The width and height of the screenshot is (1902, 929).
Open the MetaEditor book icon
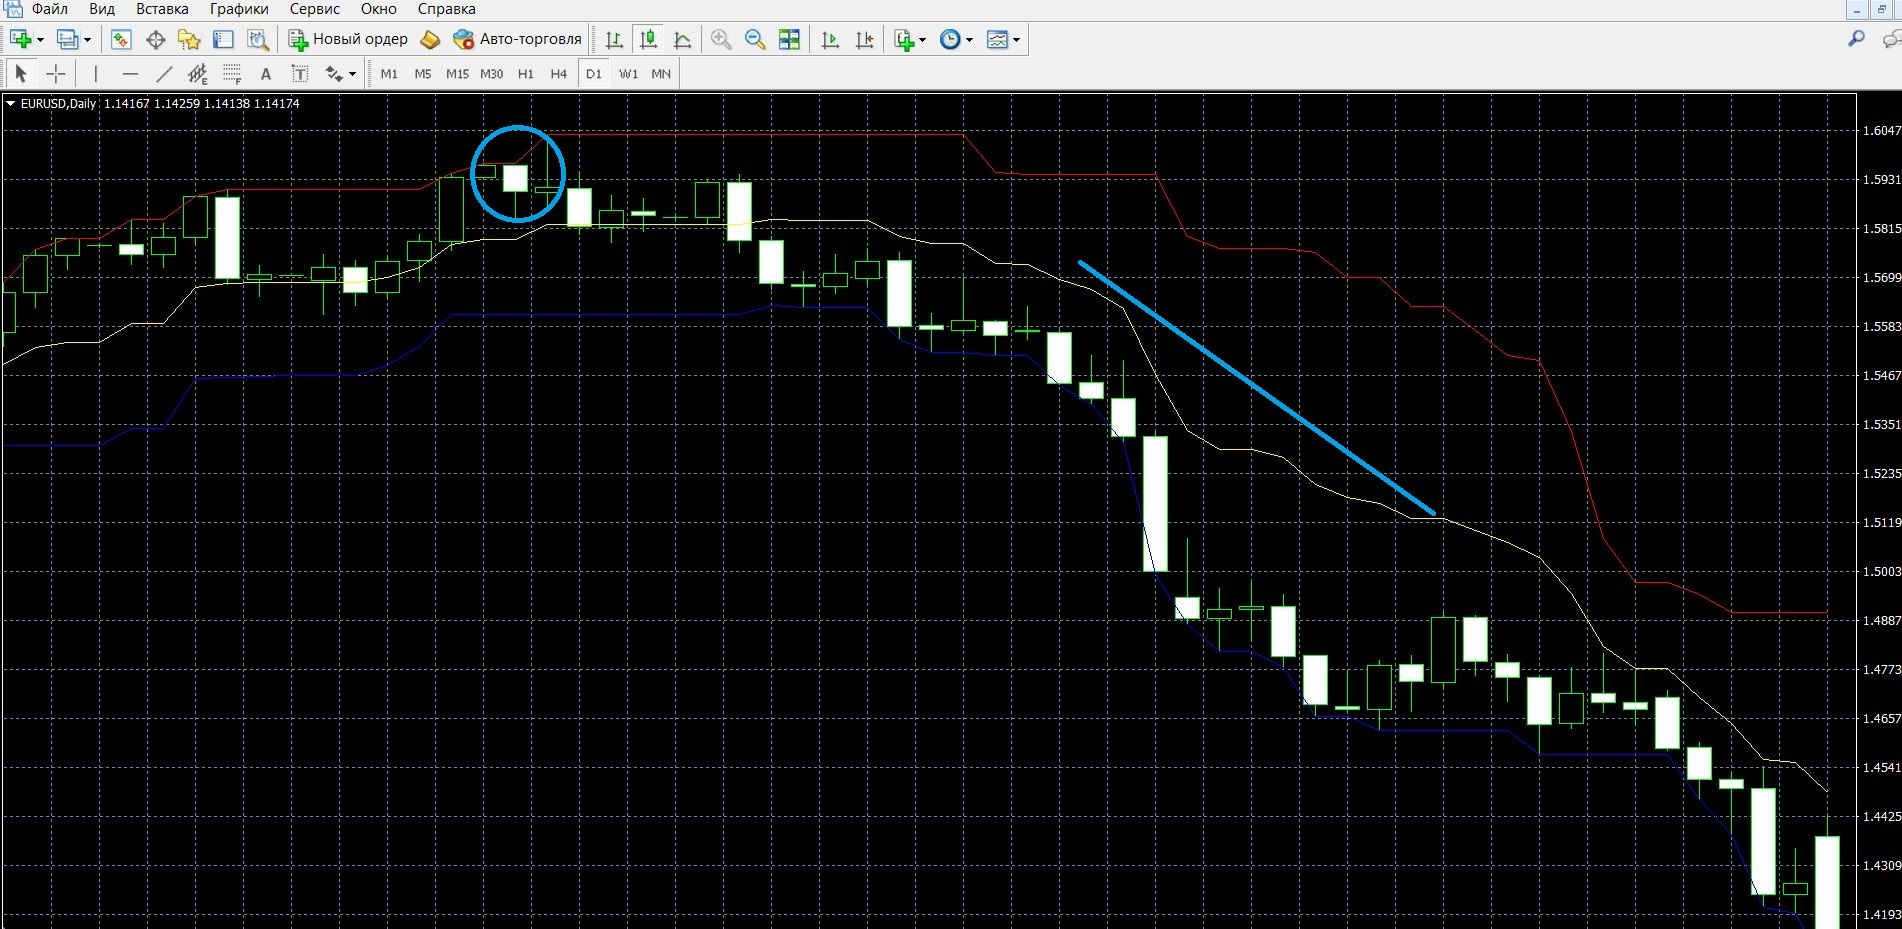point(430,39)
